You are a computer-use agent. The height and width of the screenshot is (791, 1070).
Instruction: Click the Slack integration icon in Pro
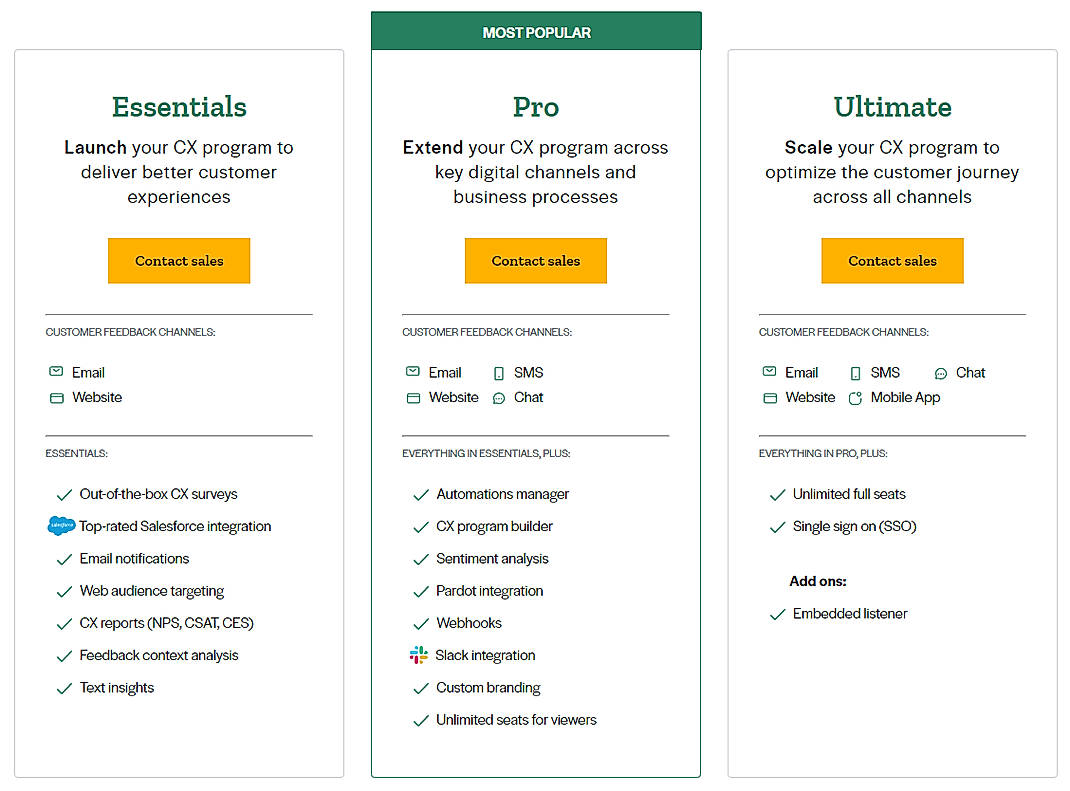click(417, 655)
